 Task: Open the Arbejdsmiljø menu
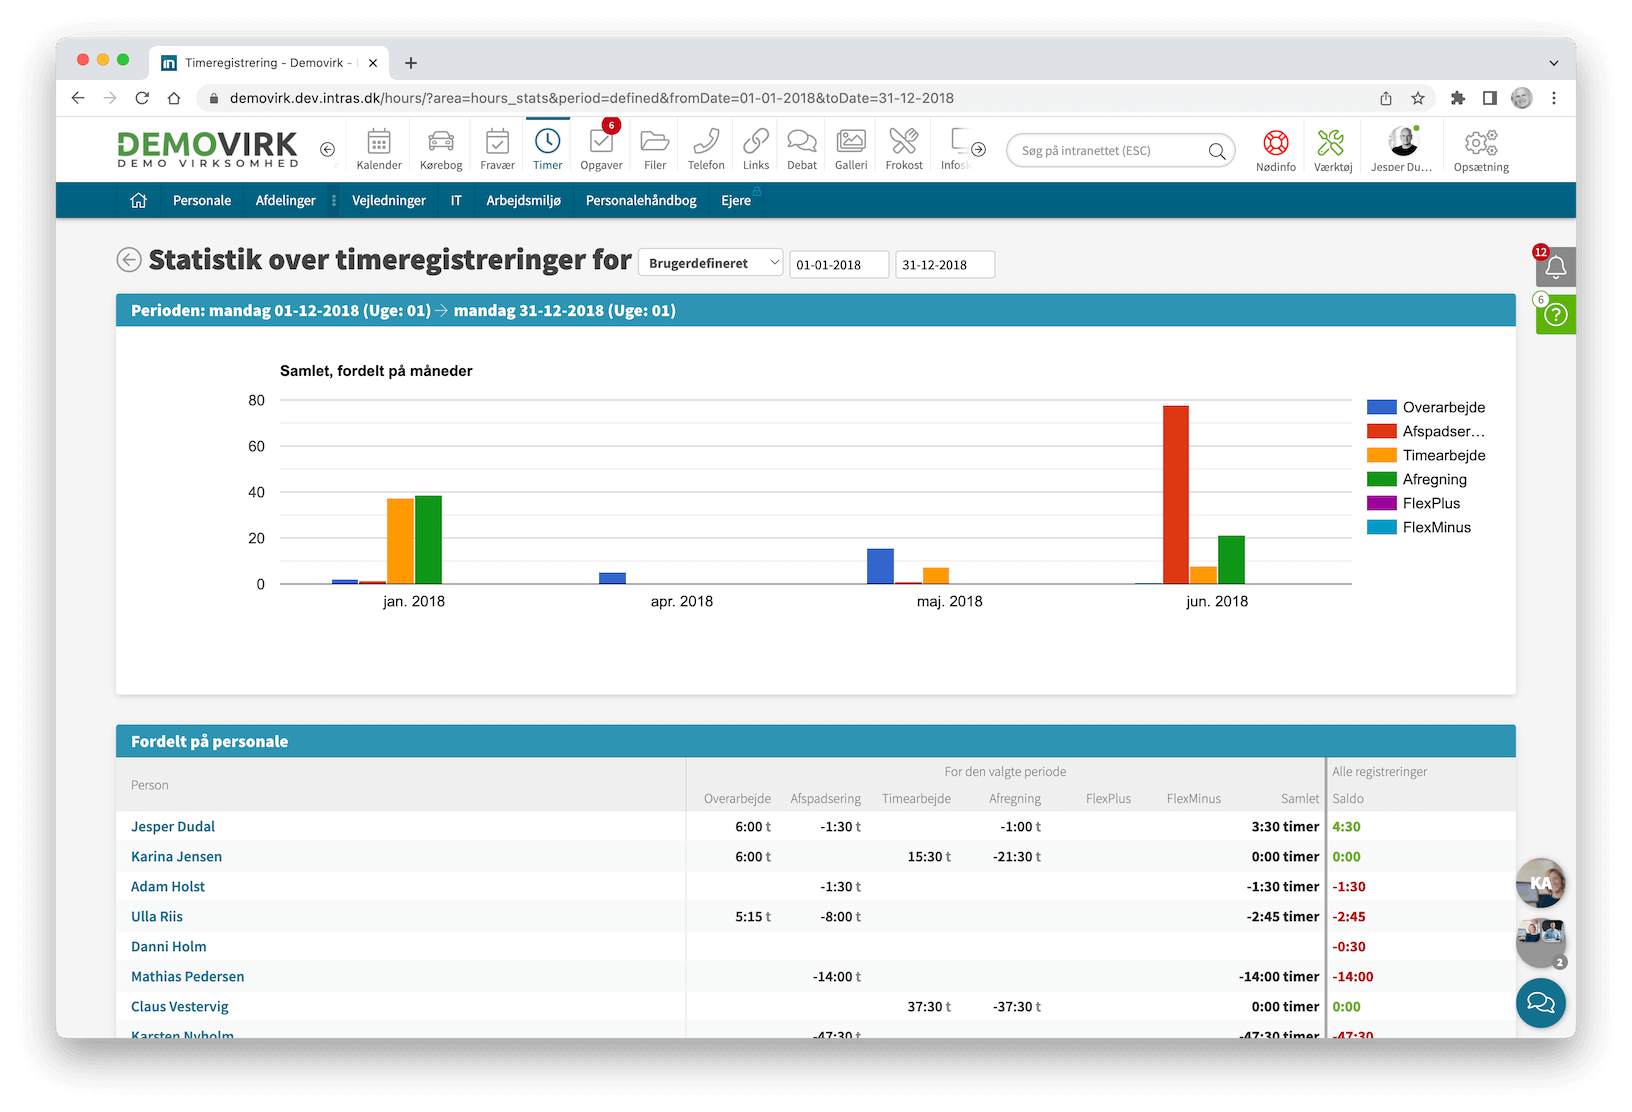pyautogui.click(x=523, y=200)
